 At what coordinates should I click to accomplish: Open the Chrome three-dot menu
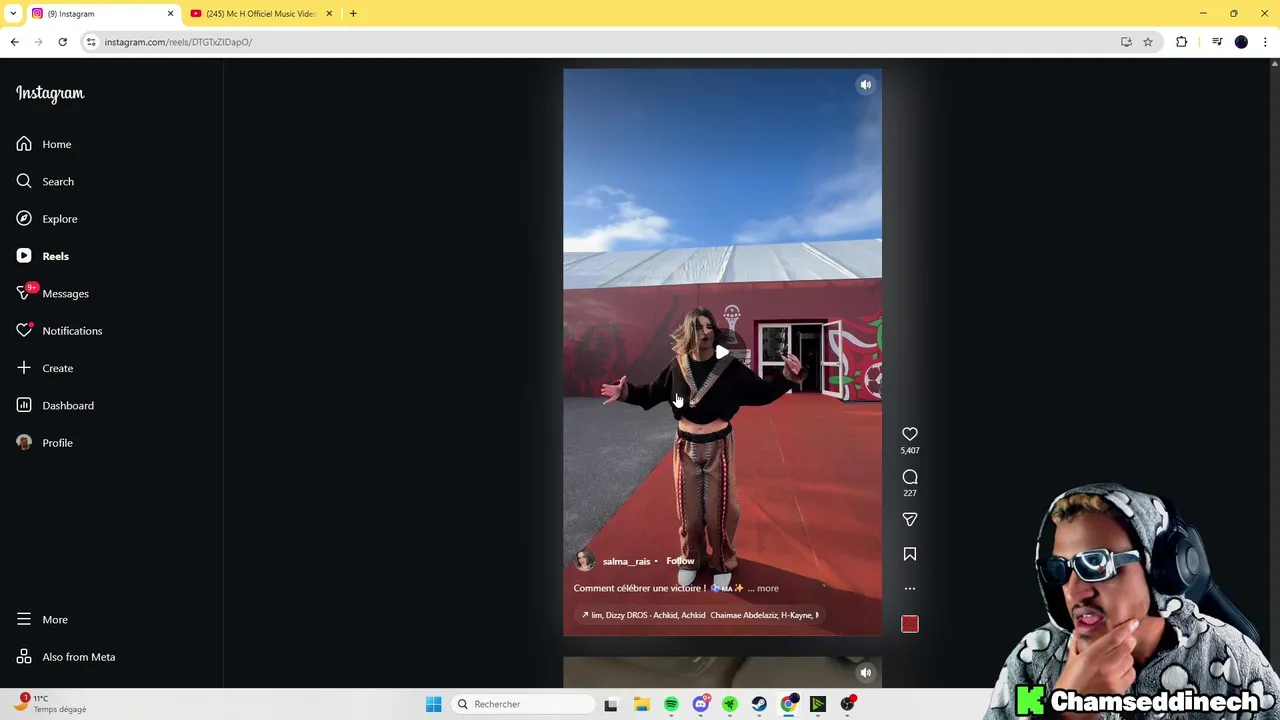pos(1265,42)
